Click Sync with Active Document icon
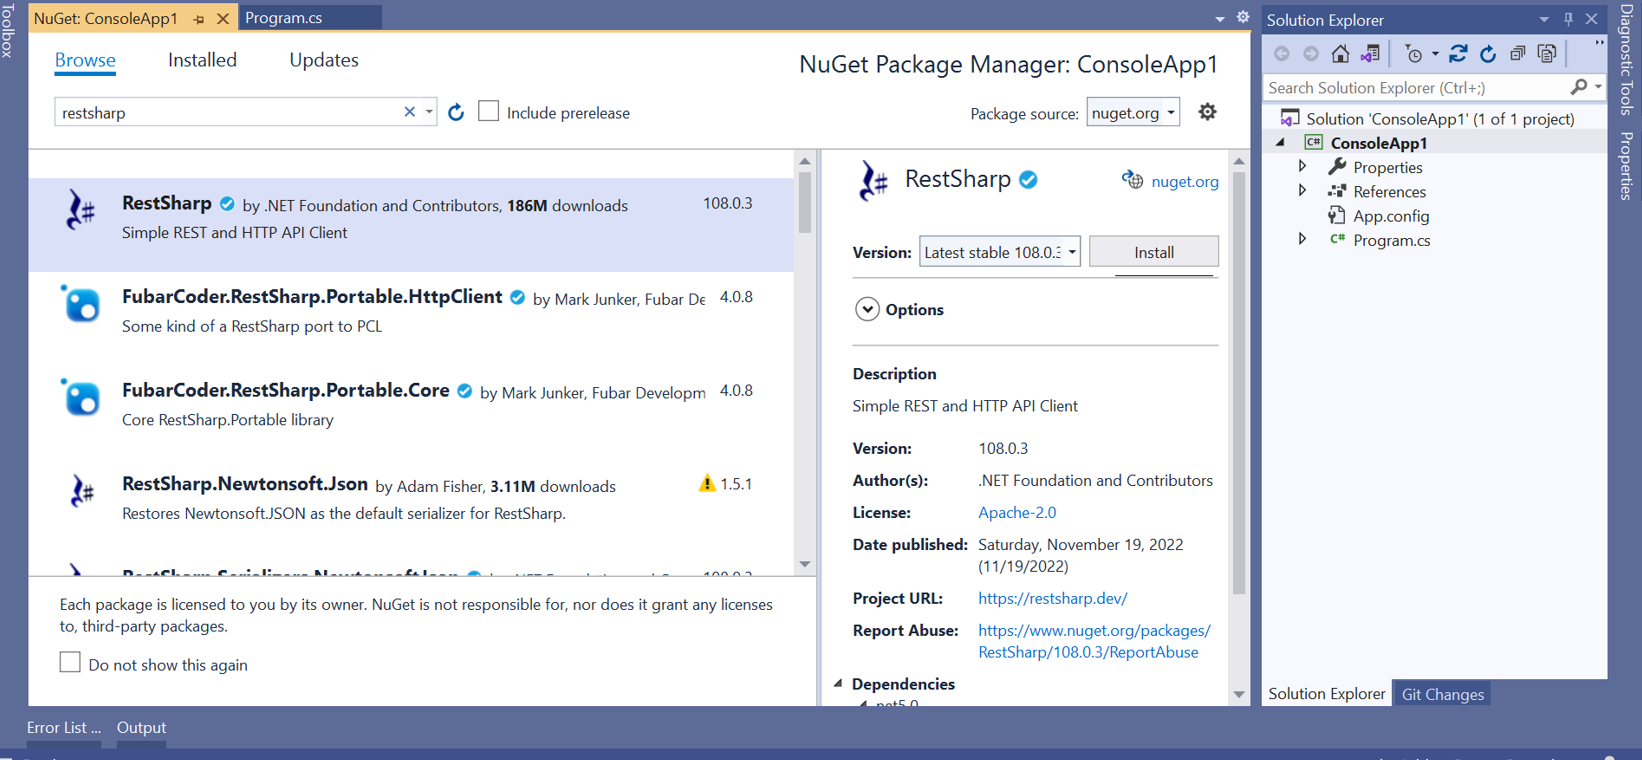The image size is (1642, 760). pos(1458,54)
